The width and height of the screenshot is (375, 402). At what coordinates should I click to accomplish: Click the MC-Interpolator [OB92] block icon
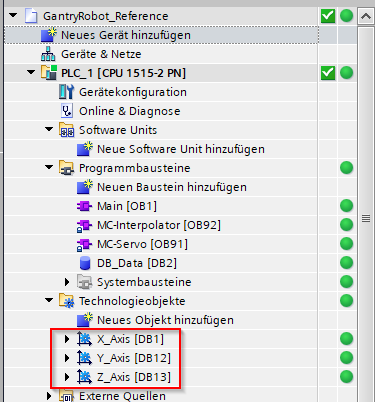[x=84, y=226]
